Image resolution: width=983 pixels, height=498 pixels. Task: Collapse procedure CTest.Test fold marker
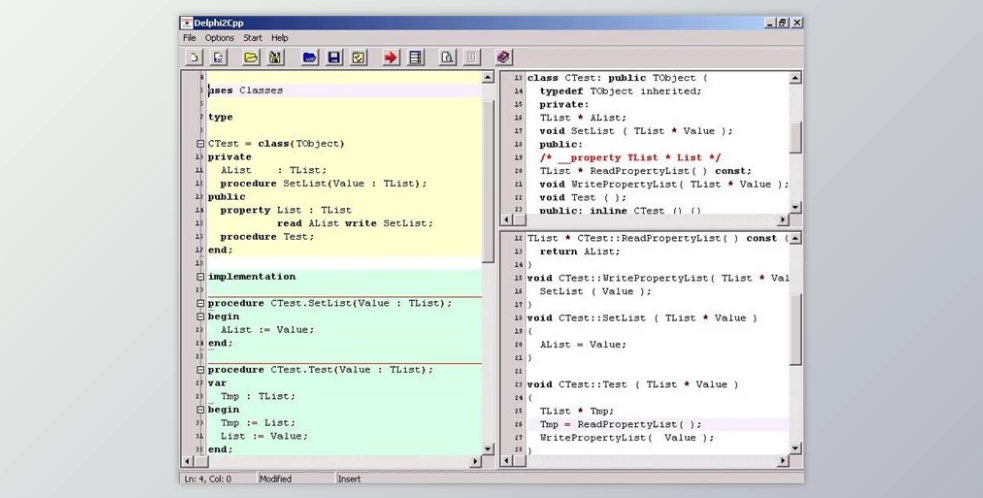point(201,370)
